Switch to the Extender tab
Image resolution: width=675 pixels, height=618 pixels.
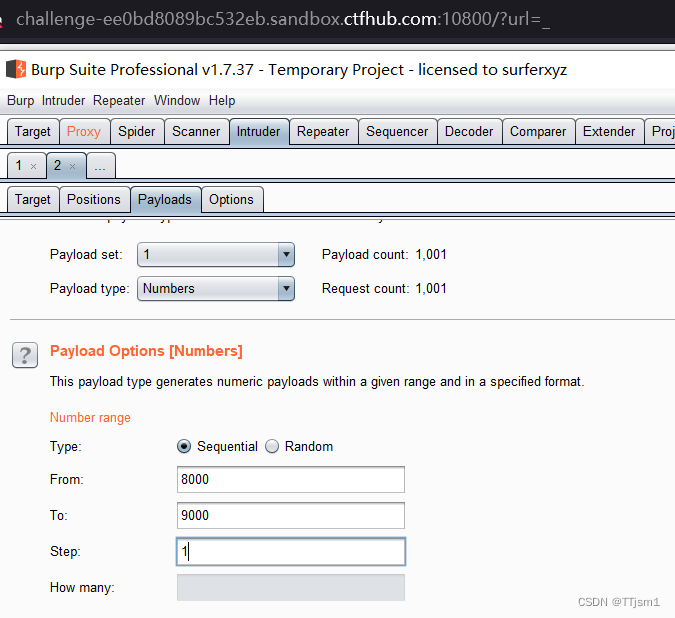tap(609, 131)
